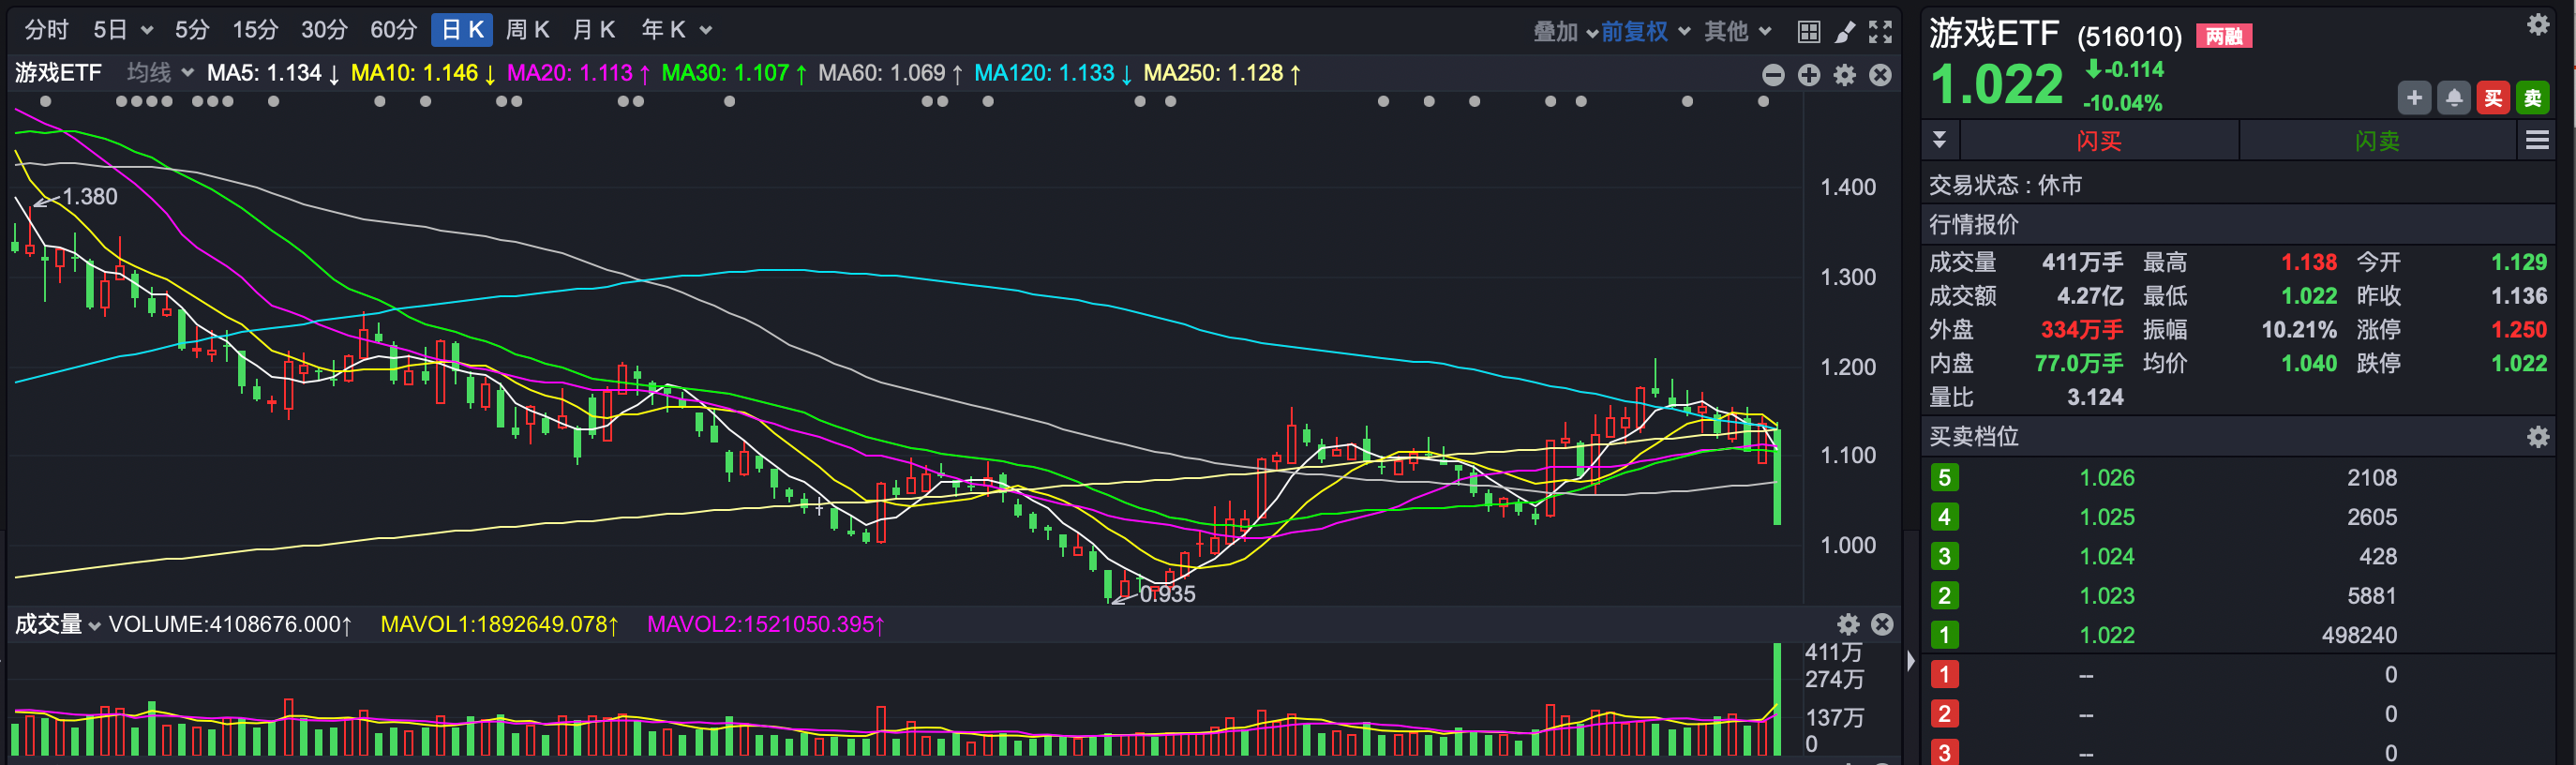Add 游戏ETF to watchlist with plus button

[2414, 98]
